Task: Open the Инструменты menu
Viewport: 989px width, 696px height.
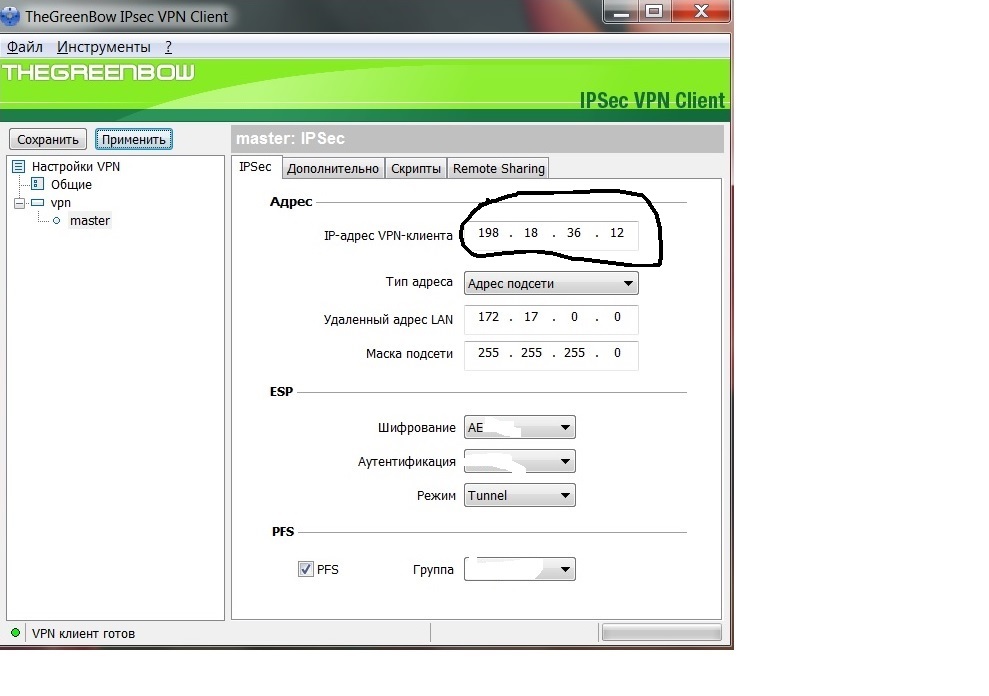Action: pyautogui.click(x=103, y=47)
